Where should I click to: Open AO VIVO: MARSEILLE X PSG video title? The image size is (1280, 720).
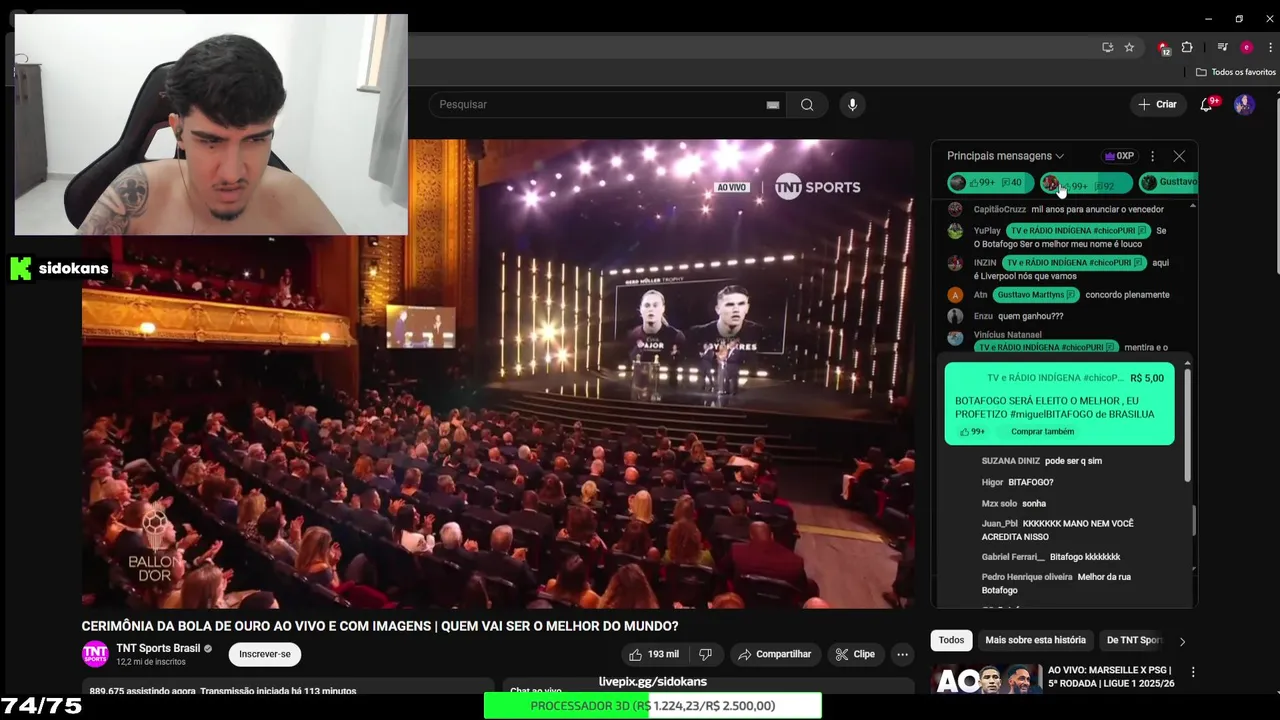click(x=1110, y=677)
